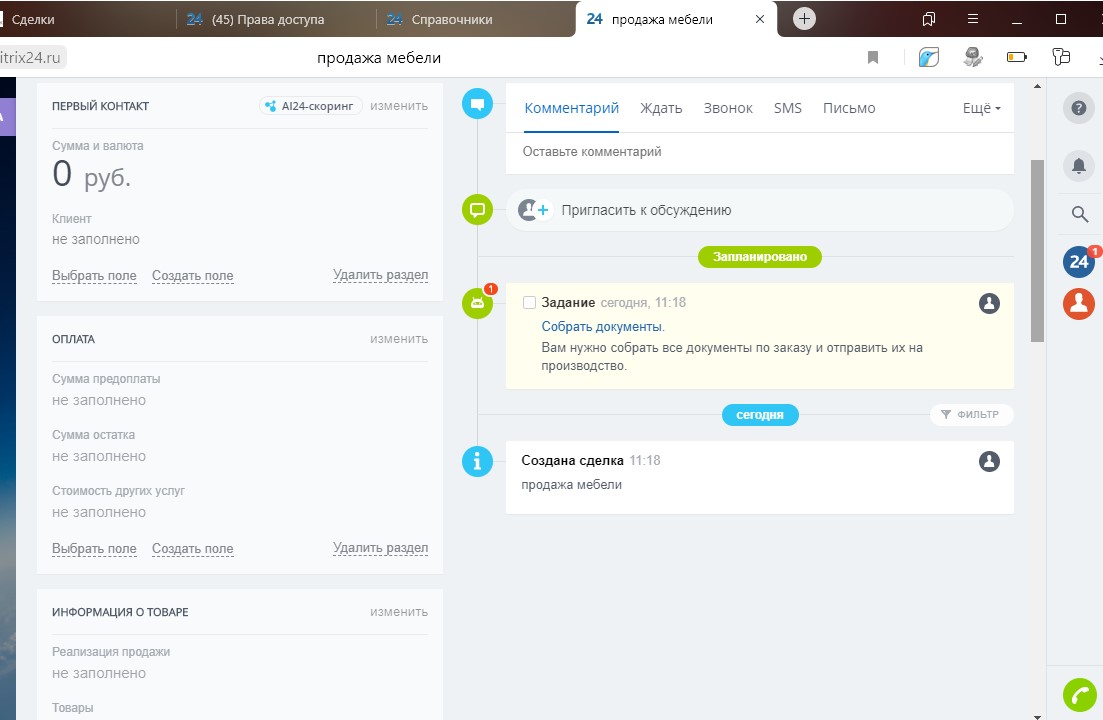Open notifications bell icon

1078,166
